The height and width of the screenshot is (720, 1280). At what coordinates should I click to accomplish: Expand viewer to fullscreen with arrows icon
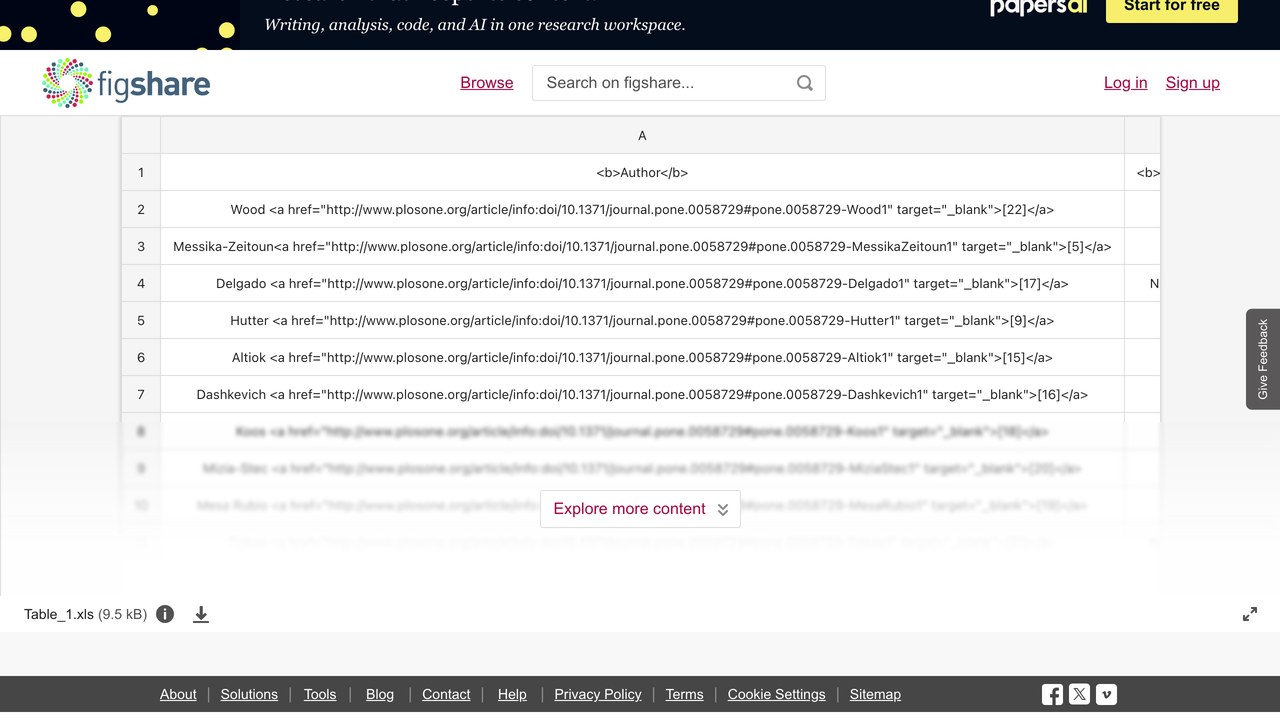pos(1250,614)
